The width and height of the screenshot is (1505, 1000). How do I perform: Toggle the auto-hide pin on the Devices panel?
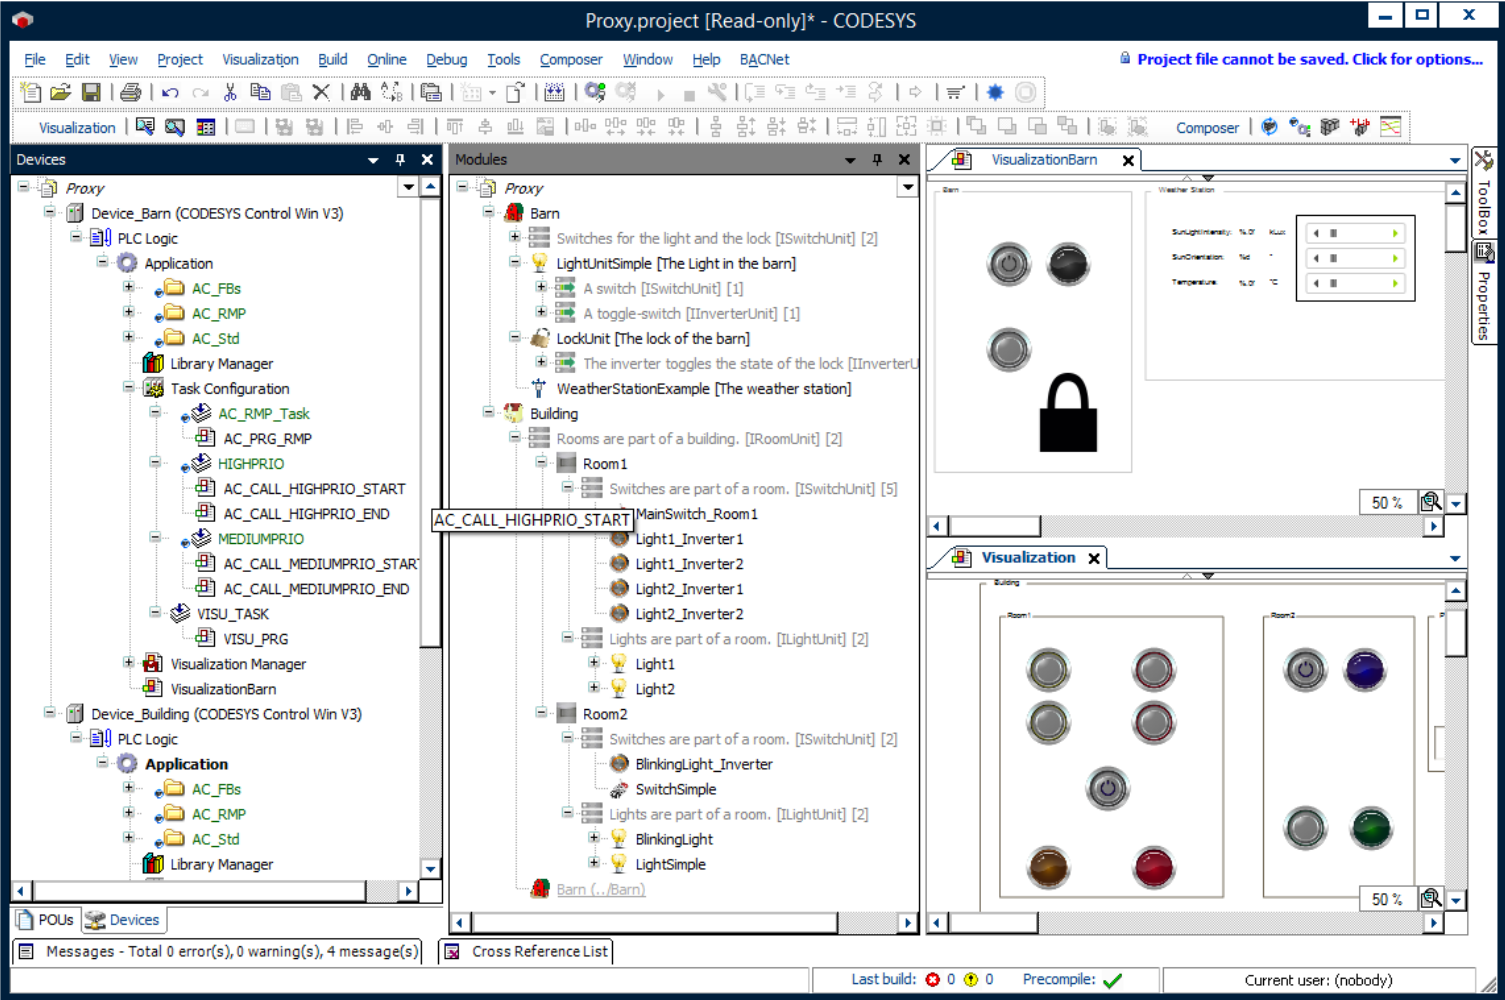[x=400, y=160]
